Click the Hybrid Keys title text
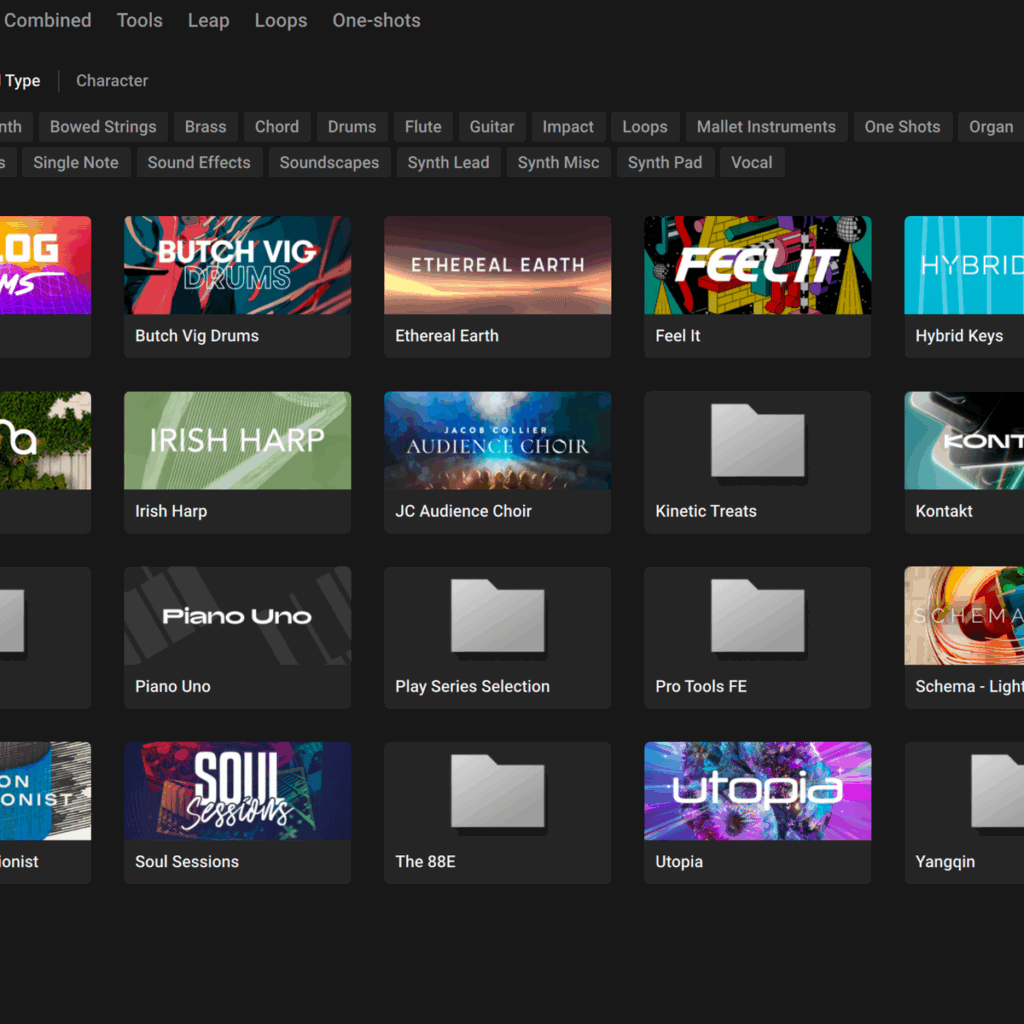1024x1024 pixels. pos(959,336)
